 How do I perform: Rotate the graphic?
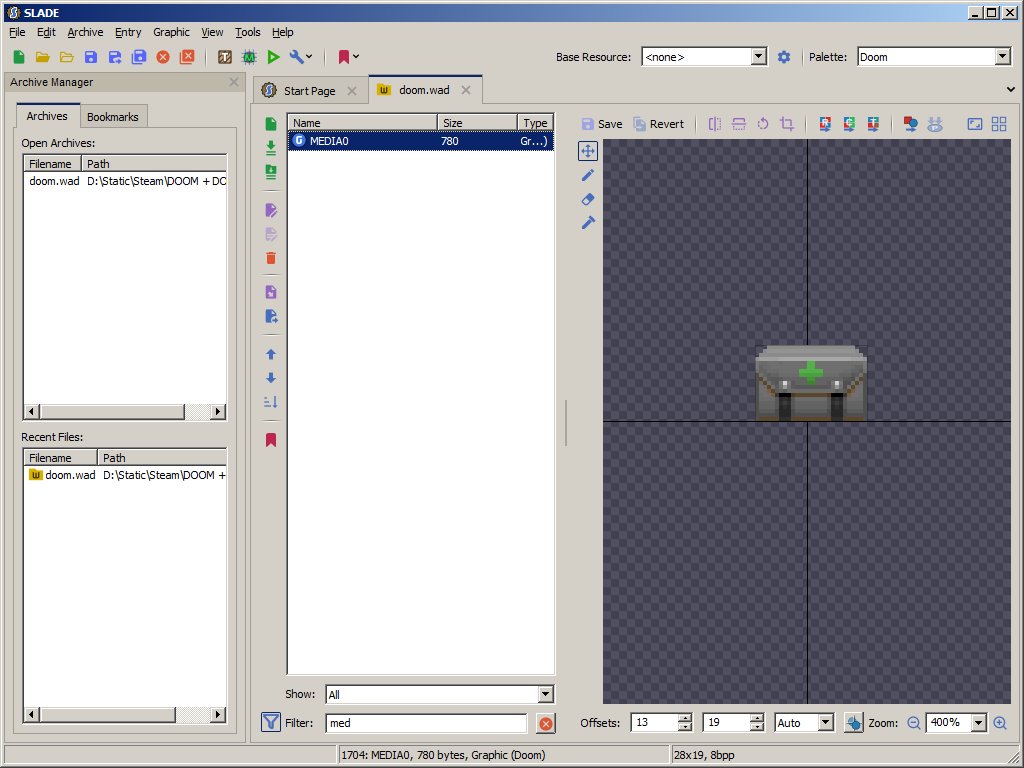click(x=763, y=124)
